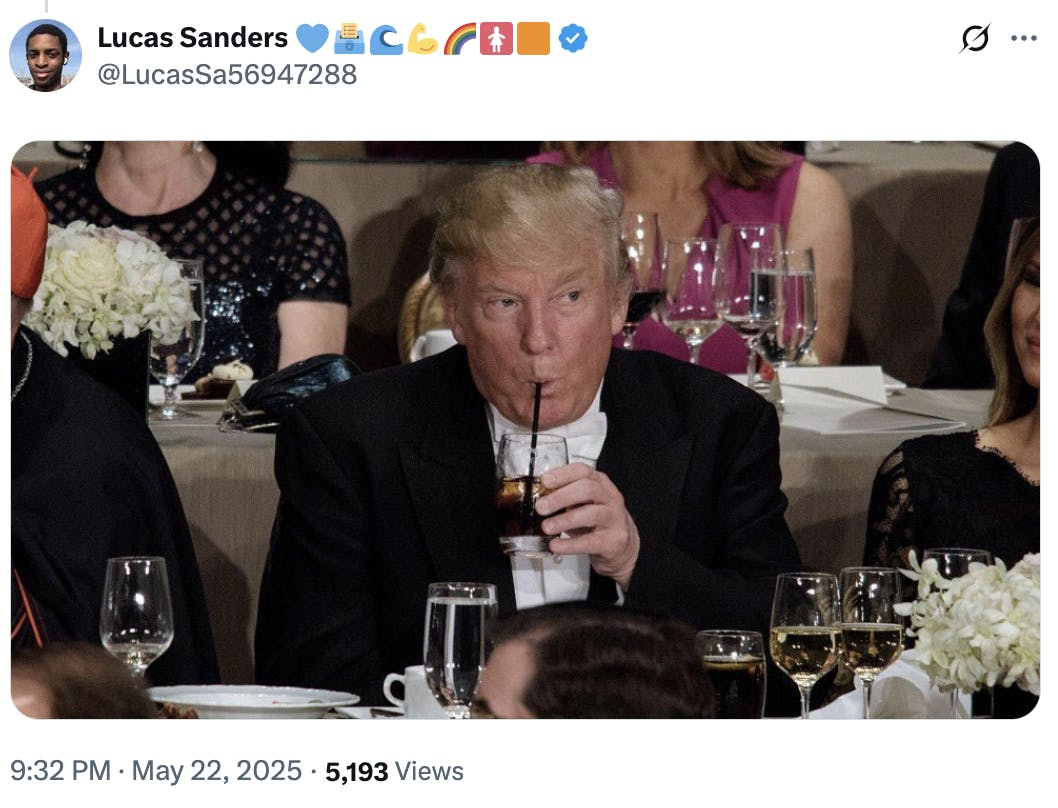This screenshot has width=1058, height=808.
Task: Open Lucas Sanders' profile picture
Action: tap(45, 55)
